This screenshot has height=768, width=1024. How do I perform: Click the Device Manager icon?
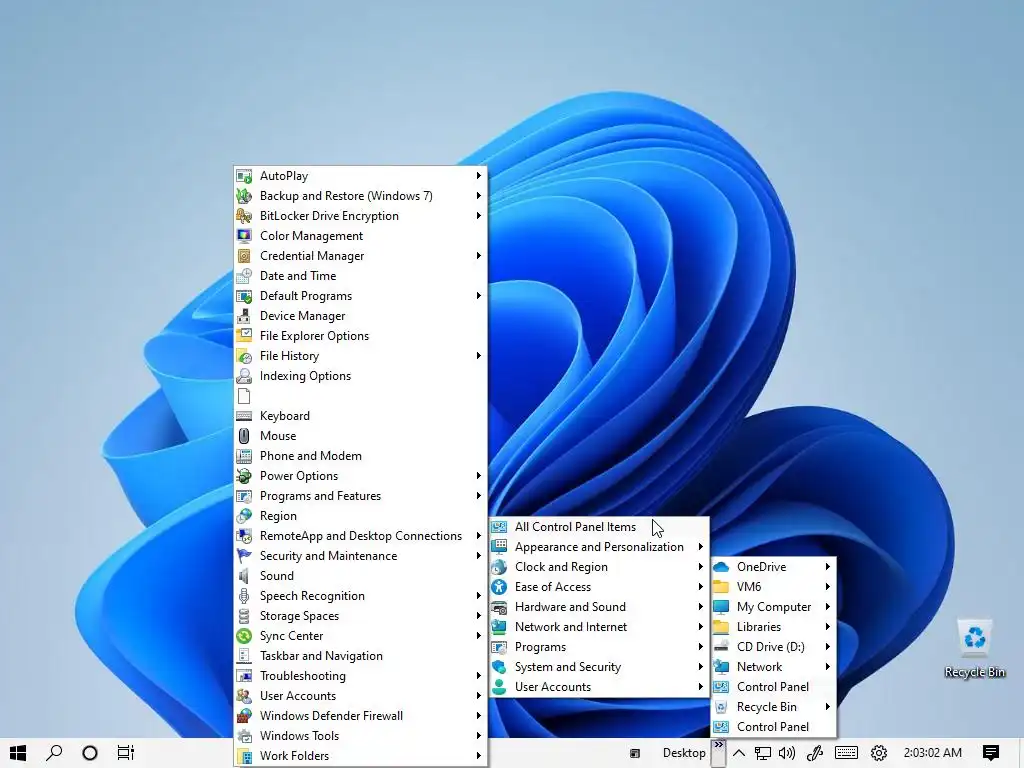(244, 316)
